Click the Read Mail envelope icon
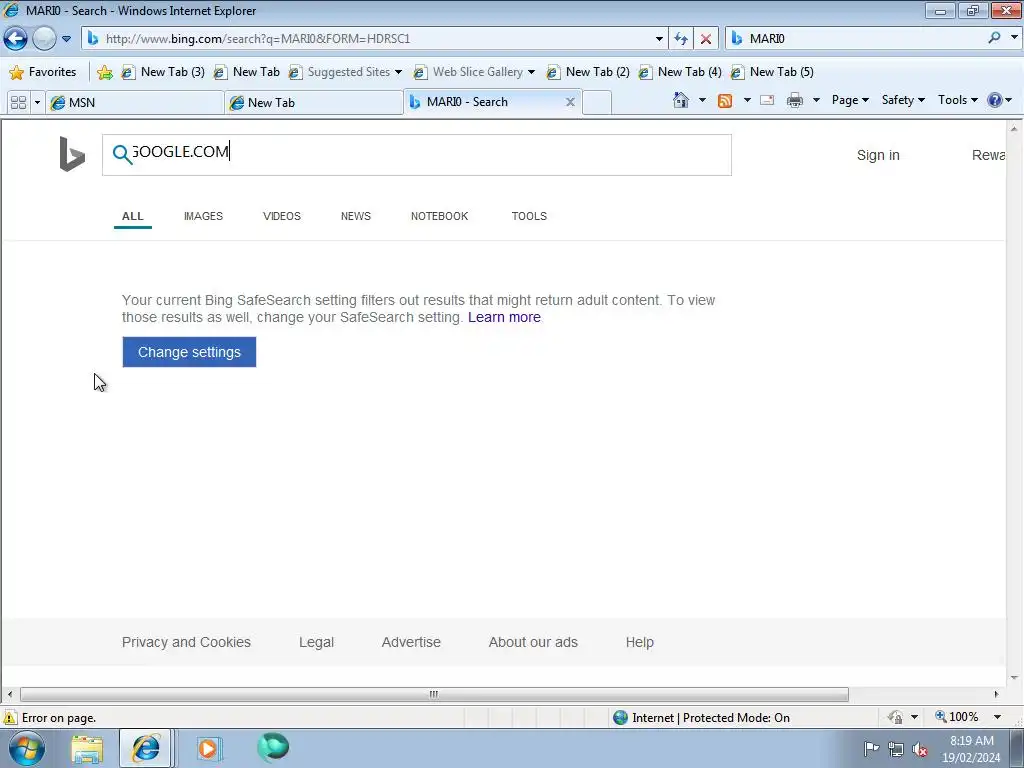Image resolution: width=1024 pixels, height=768 pixels. (767, 100)
